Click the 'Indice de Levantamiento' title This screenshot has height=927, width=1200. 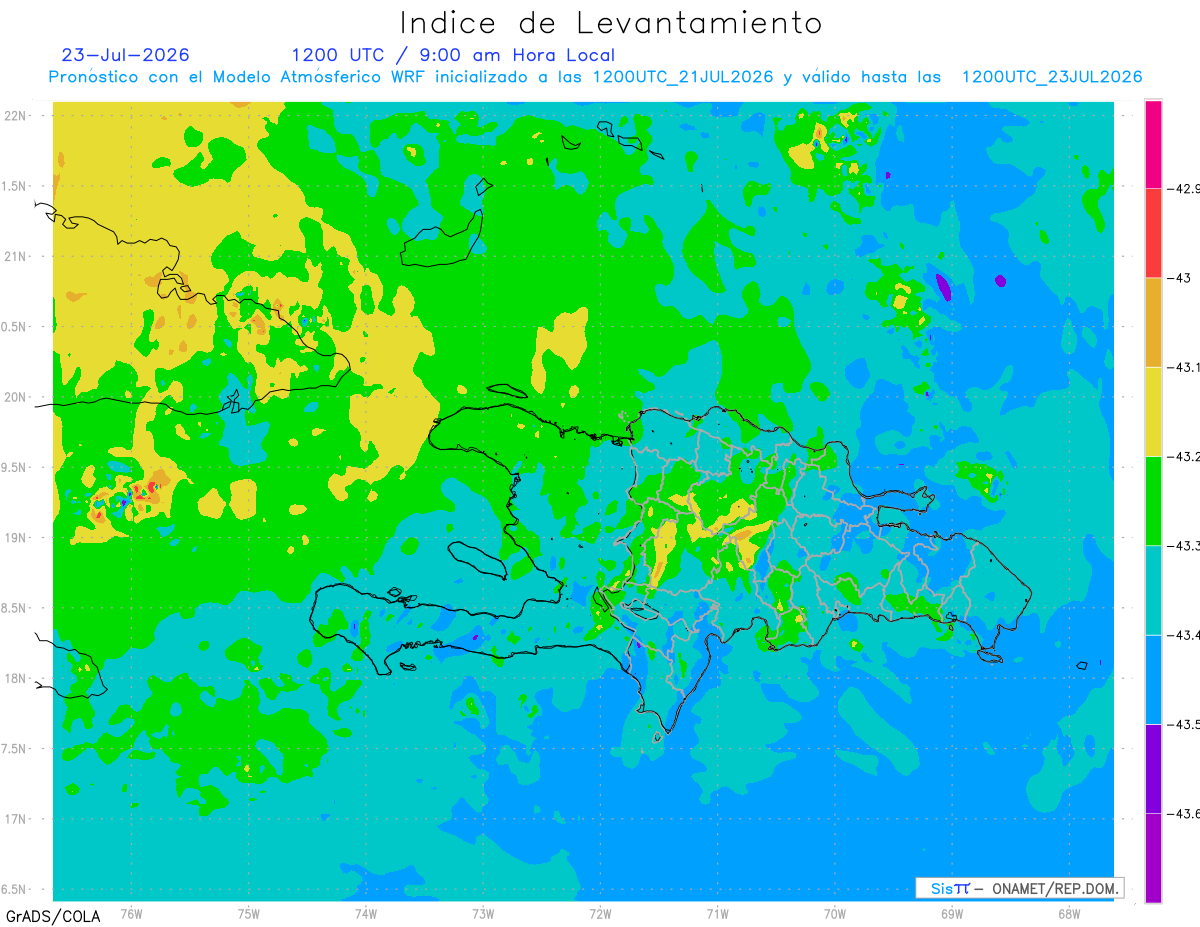[x=611, y=22]
